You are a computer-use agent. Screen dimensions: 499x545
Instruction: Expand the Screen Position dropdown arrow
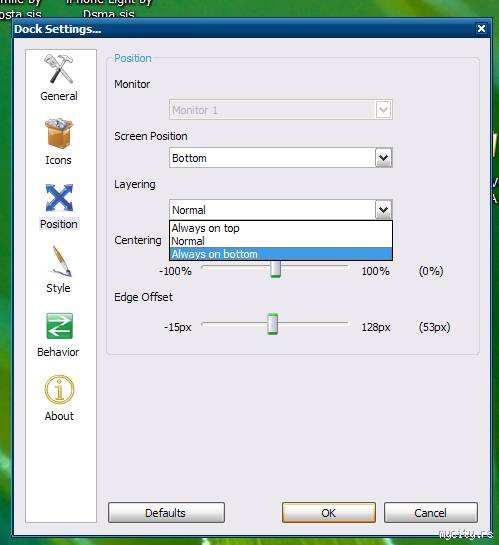point(383,158)
